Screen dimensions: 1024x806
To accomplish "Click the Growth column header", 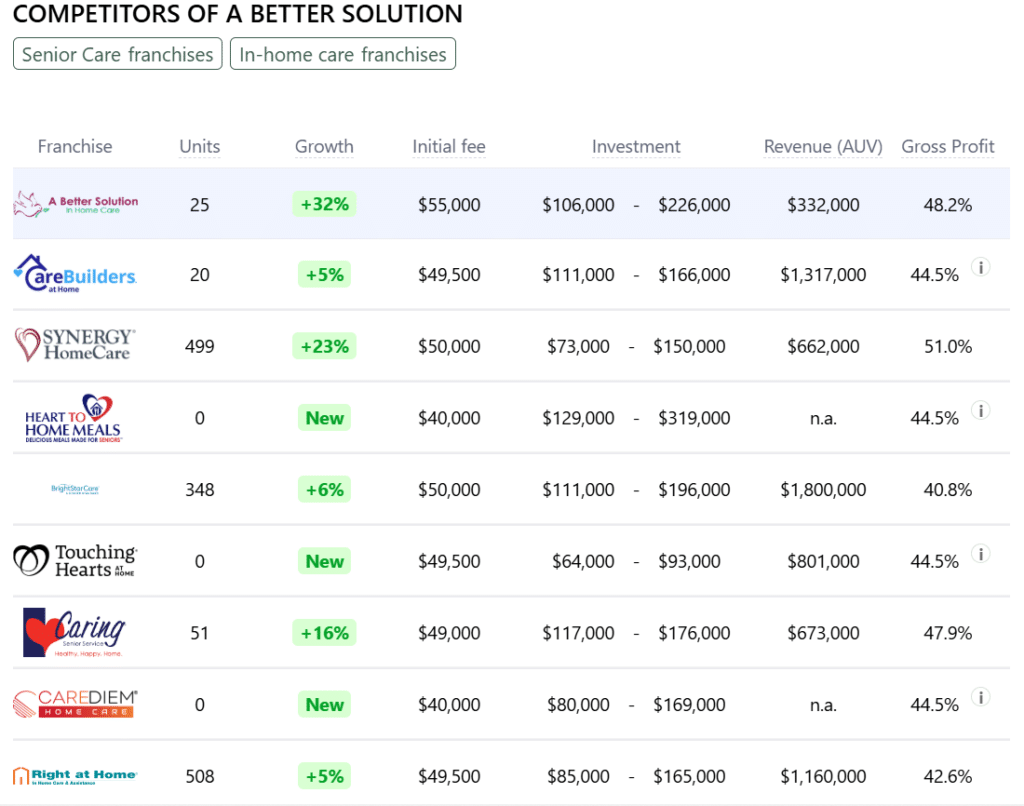I will click(x=325, y=146).
